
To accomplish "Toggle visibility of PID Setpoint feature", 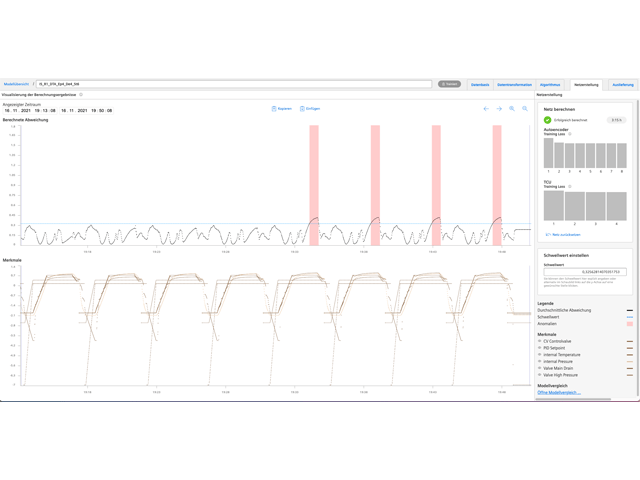I will [x=540, y=348].
